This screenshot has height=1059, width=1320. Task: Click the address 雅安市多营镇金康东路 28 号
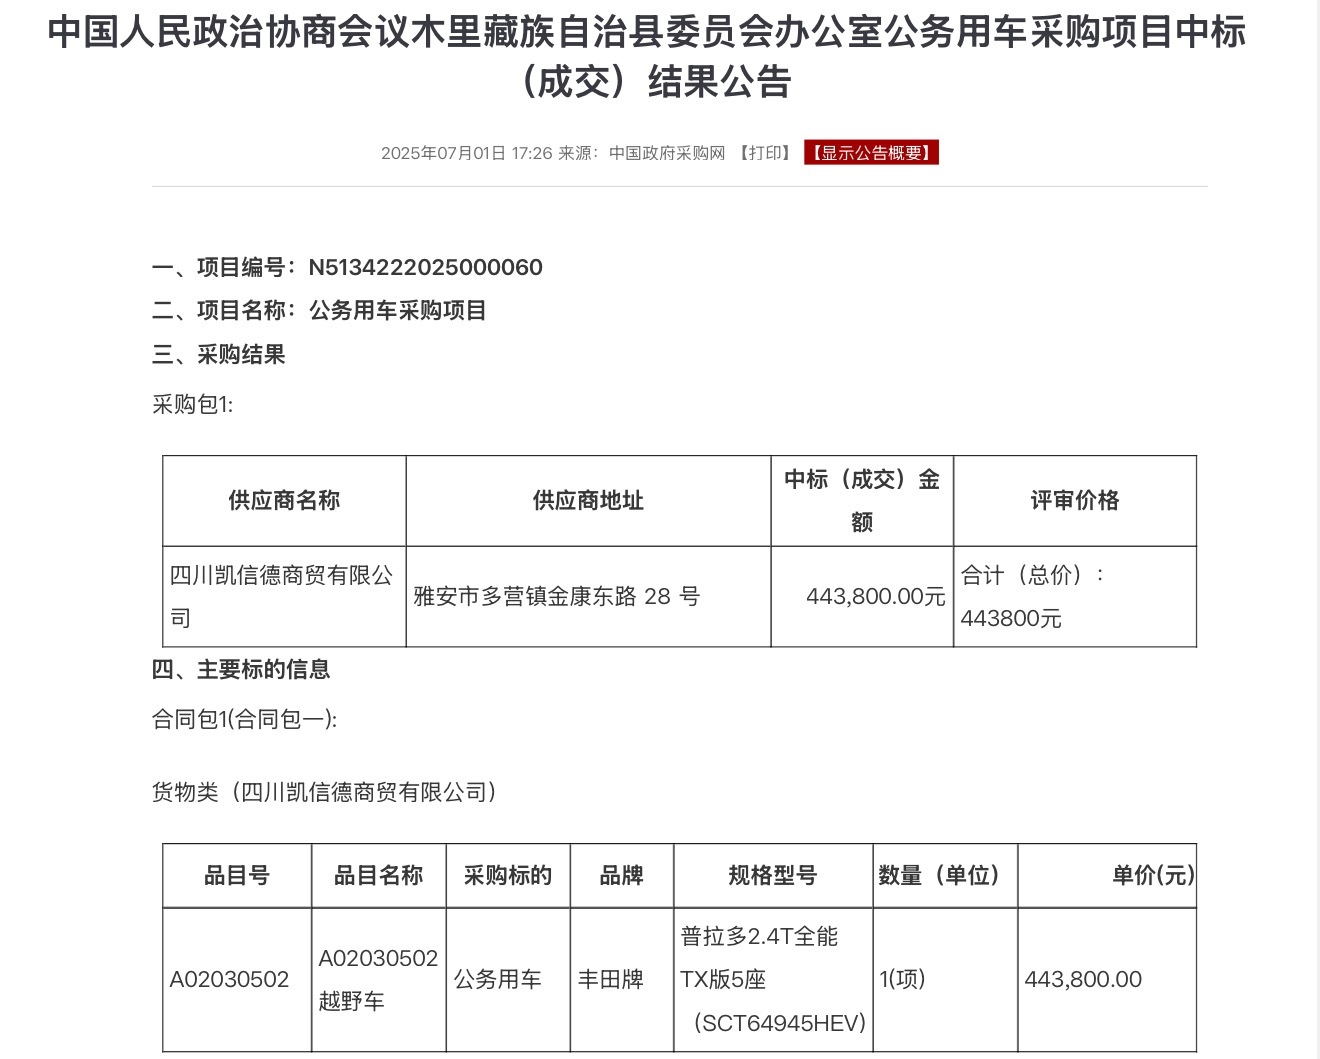click(x=557, y=597)
